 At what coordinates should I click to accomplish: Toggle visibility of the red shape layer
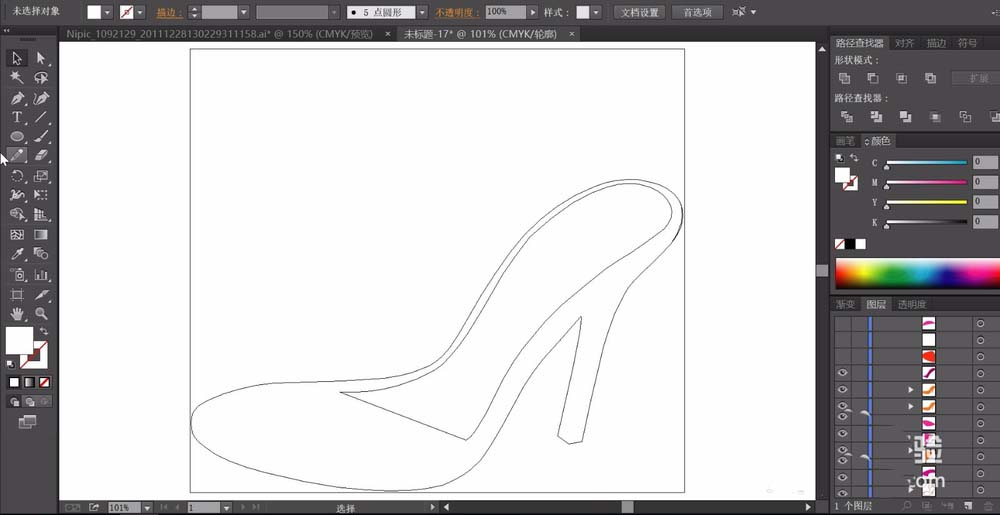(x=842, y=356)
